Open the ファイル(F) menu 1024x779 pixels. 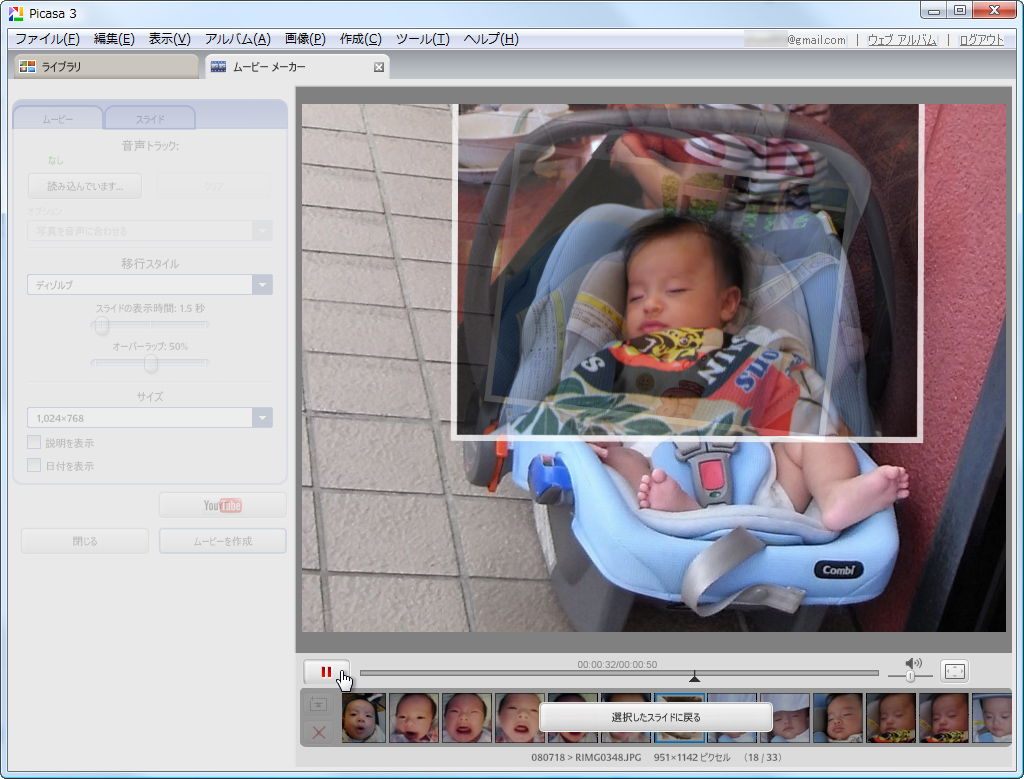(47, 39)
